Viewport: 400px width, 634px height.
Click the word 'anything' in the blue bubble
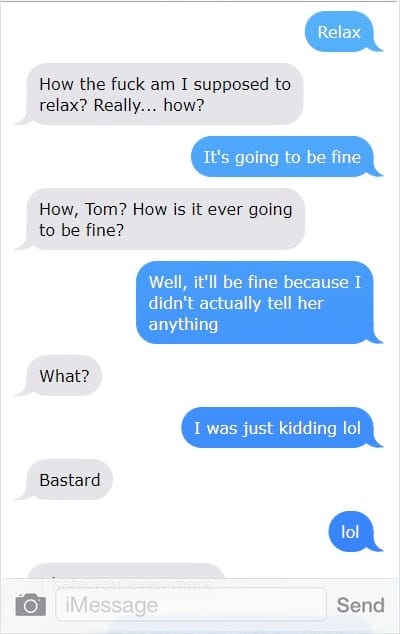pos(183,324)
